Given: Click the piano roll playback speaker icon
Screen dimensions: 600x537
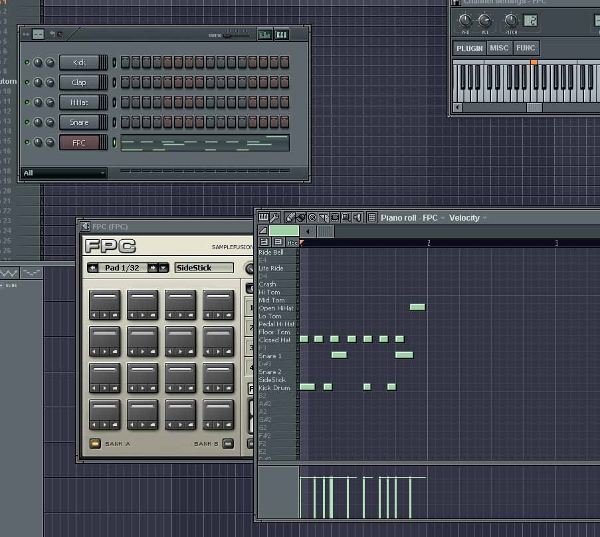Looking at the screenshot, I should [357, 218].
